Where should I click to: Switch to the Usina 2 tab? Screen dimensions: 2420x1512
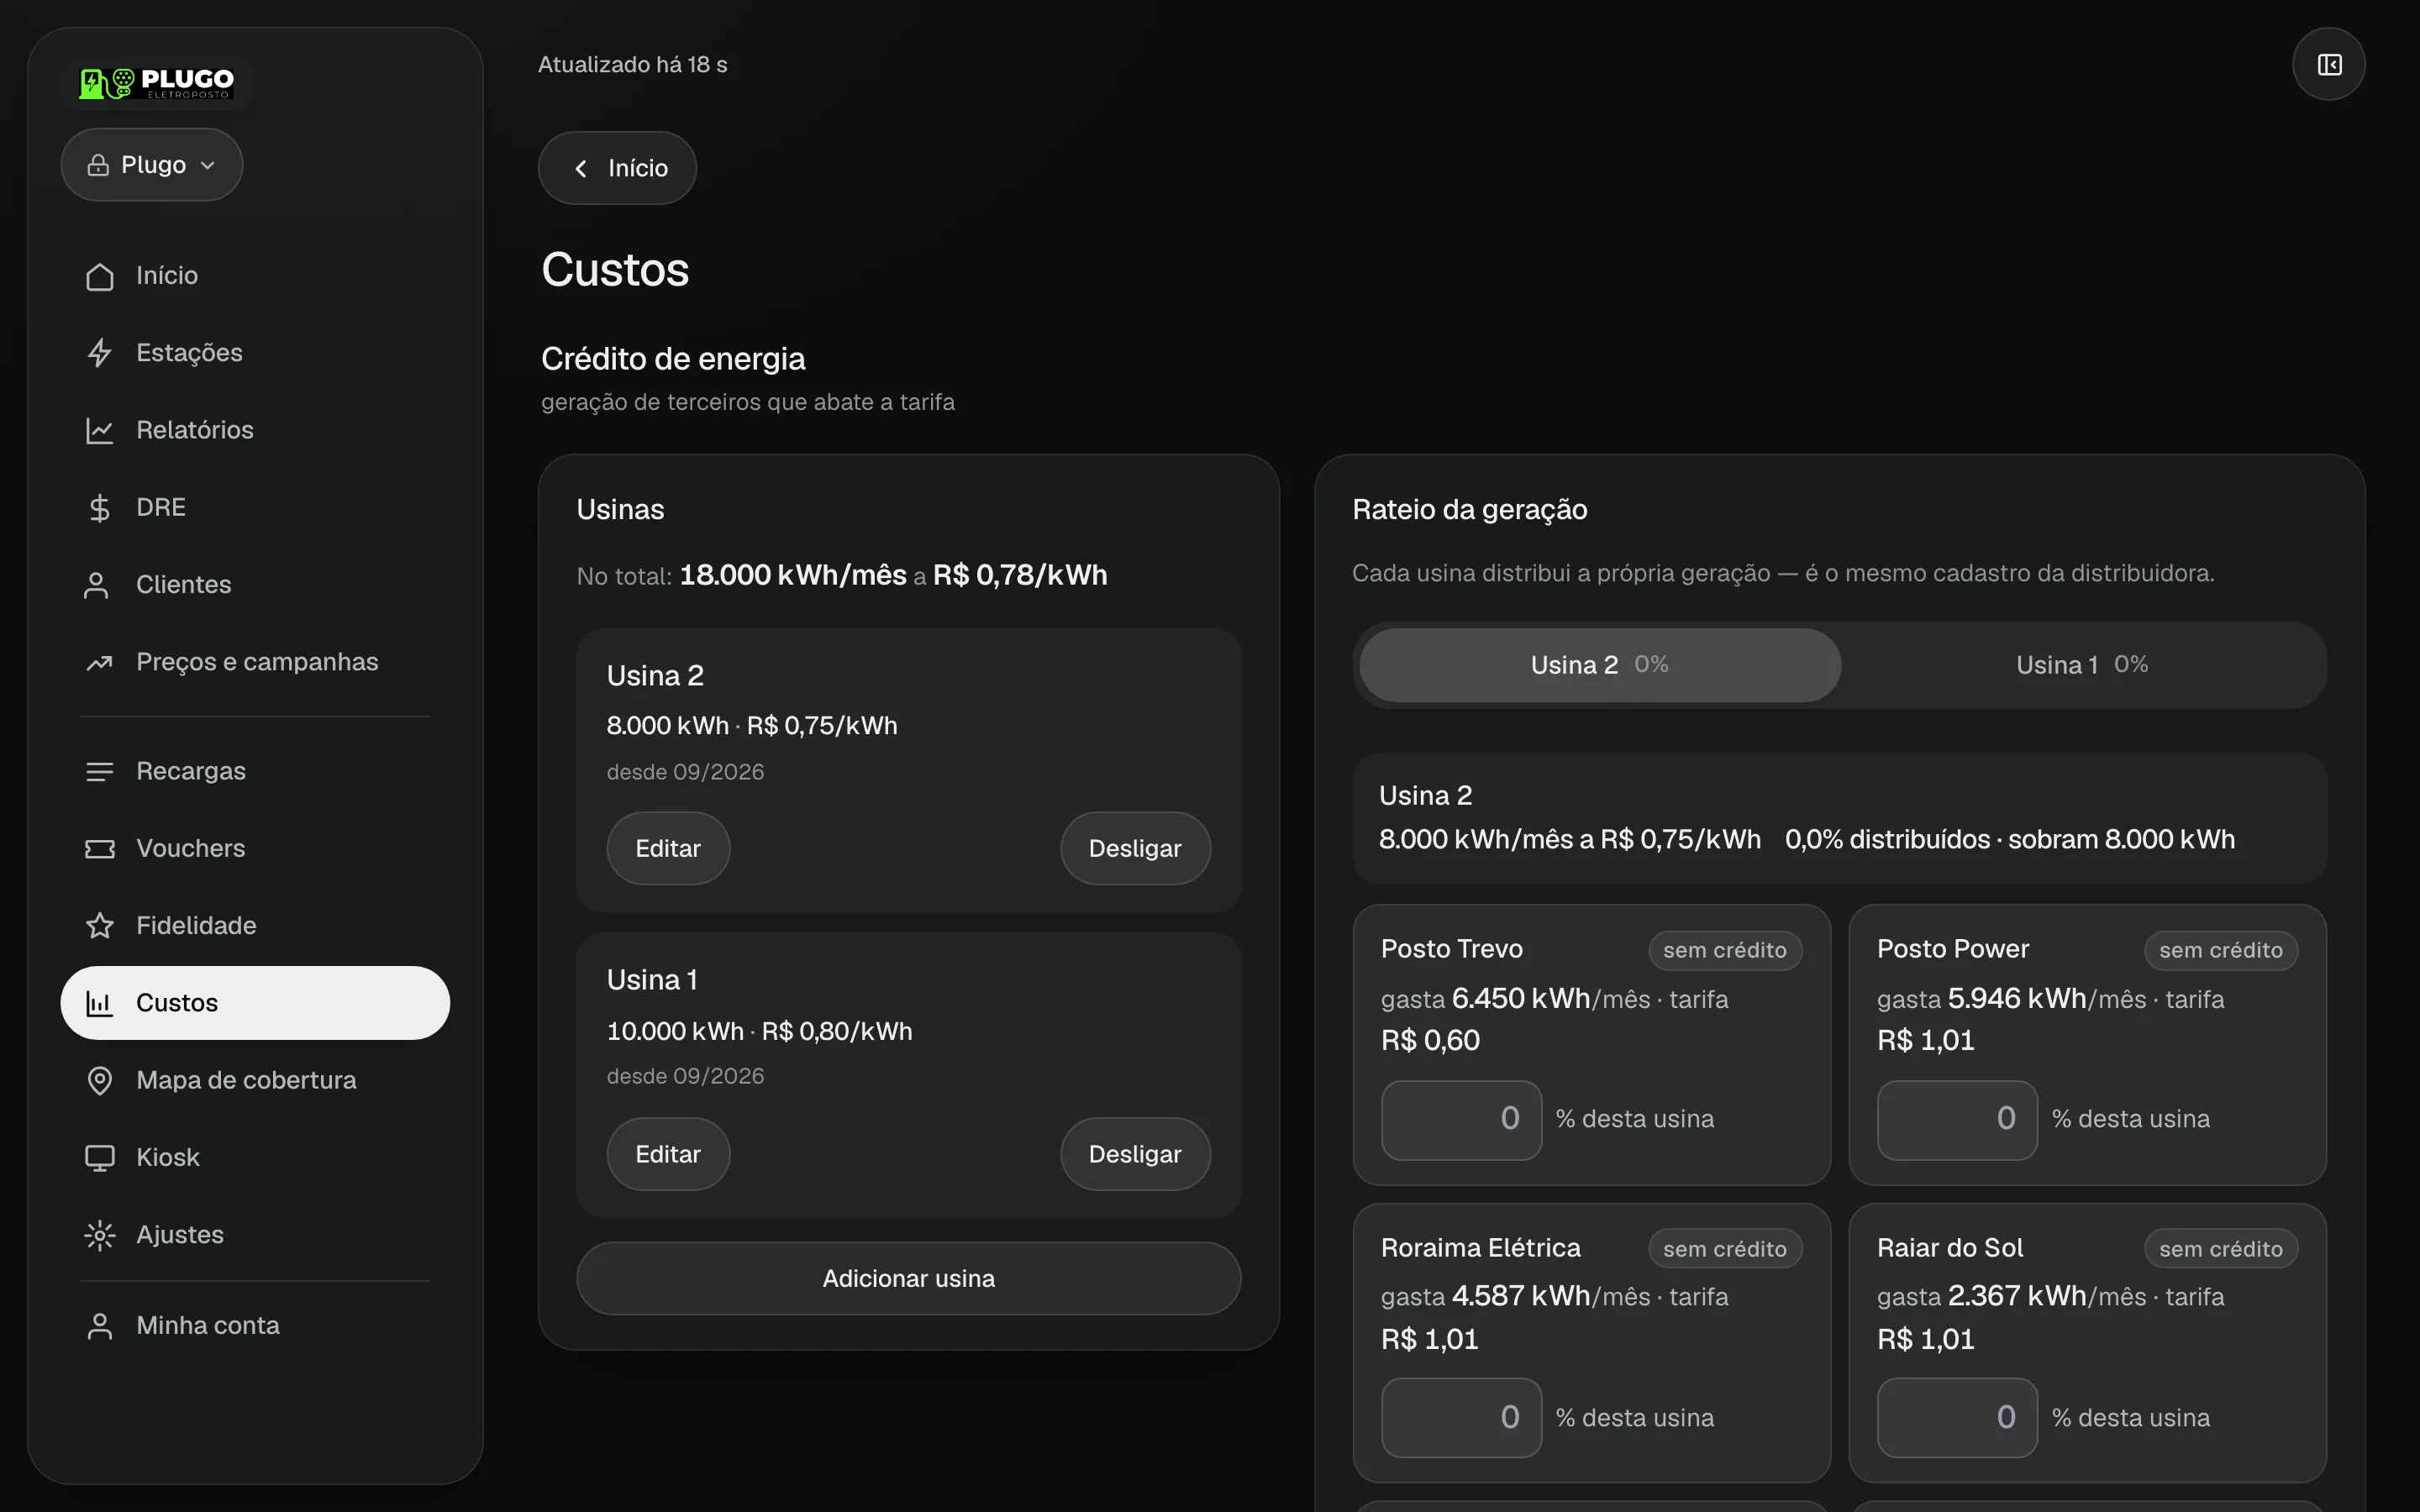(1599, 665)
